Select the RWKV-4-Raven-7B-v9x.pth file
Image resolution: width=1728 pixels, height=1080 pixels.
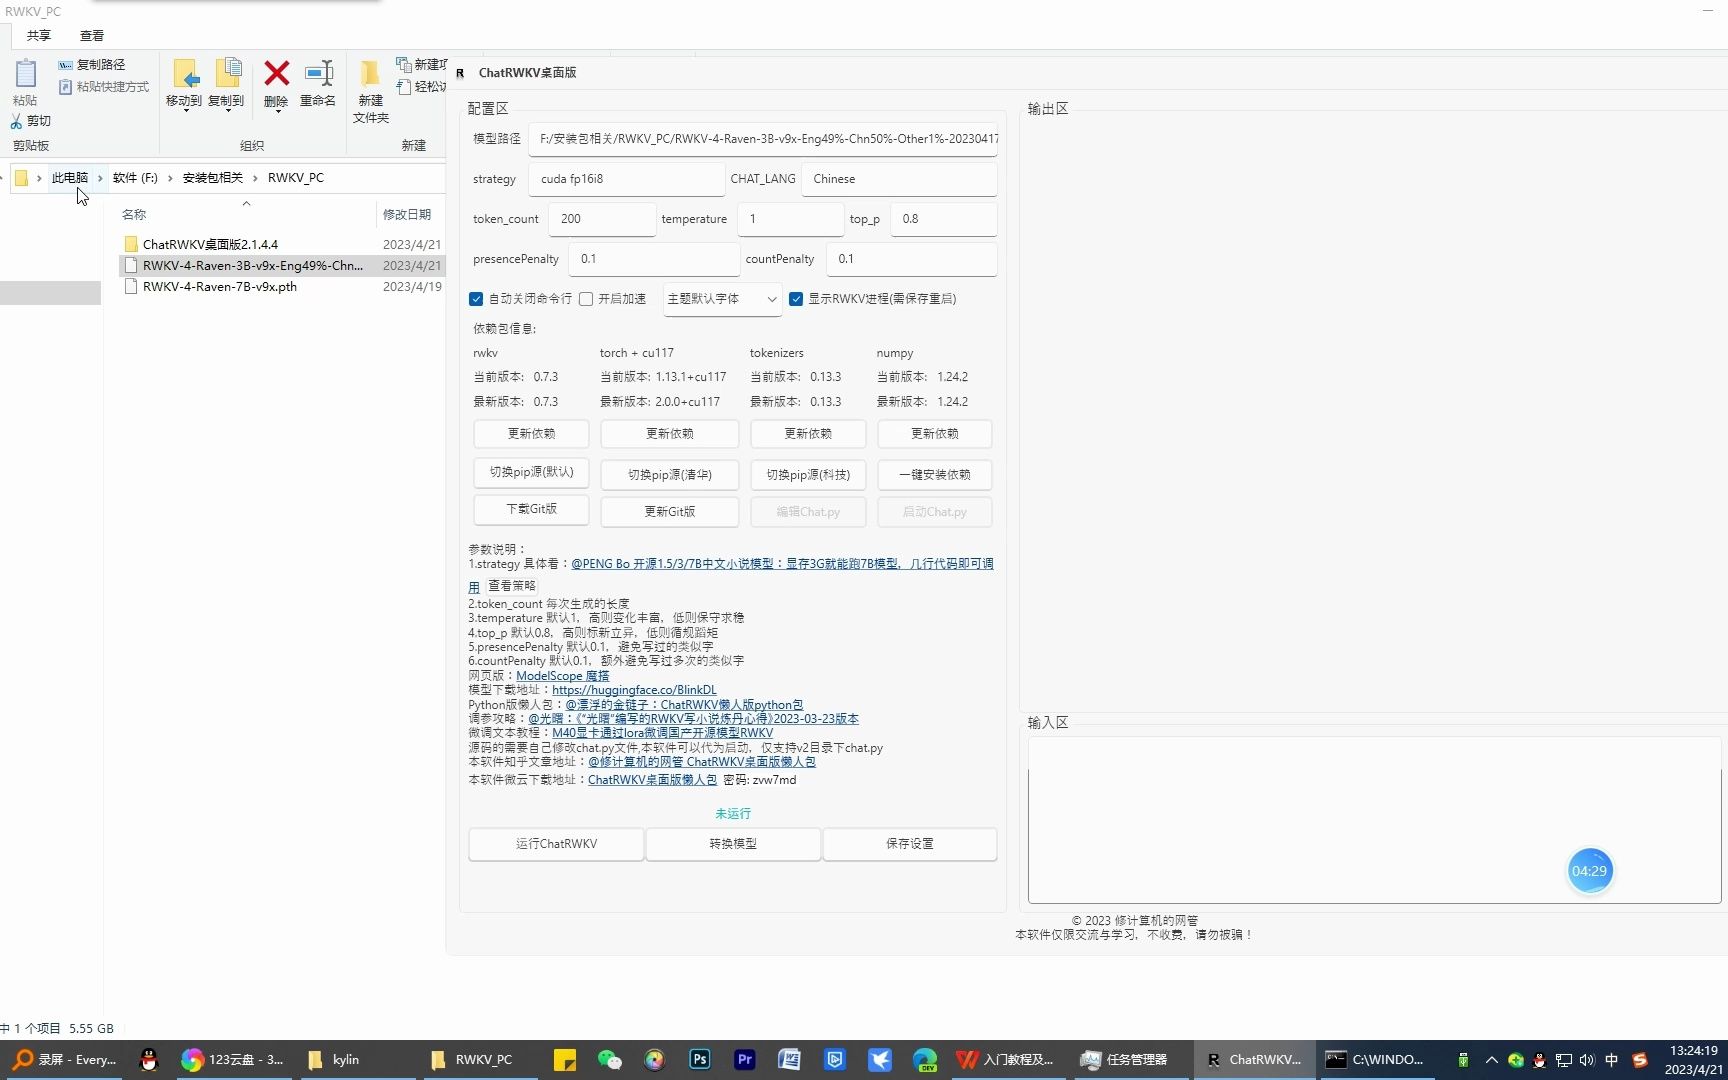pyautogui.click(x=220, y=287)
